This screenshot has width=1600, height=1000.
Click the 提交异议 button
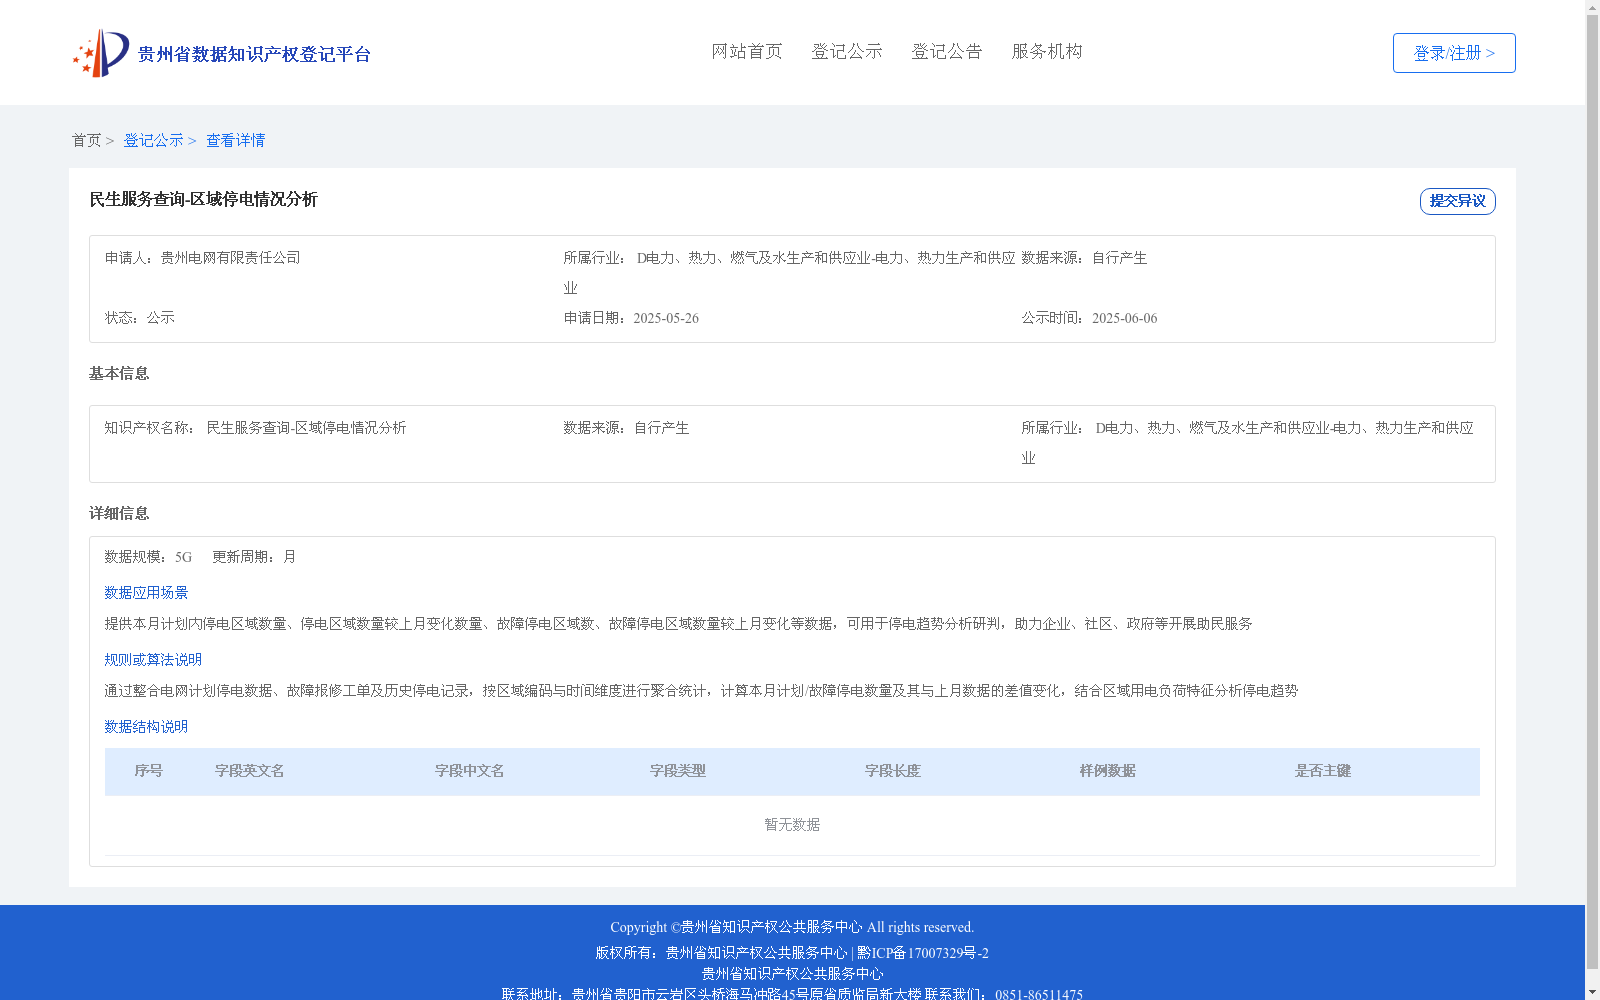coord(1456,200)
